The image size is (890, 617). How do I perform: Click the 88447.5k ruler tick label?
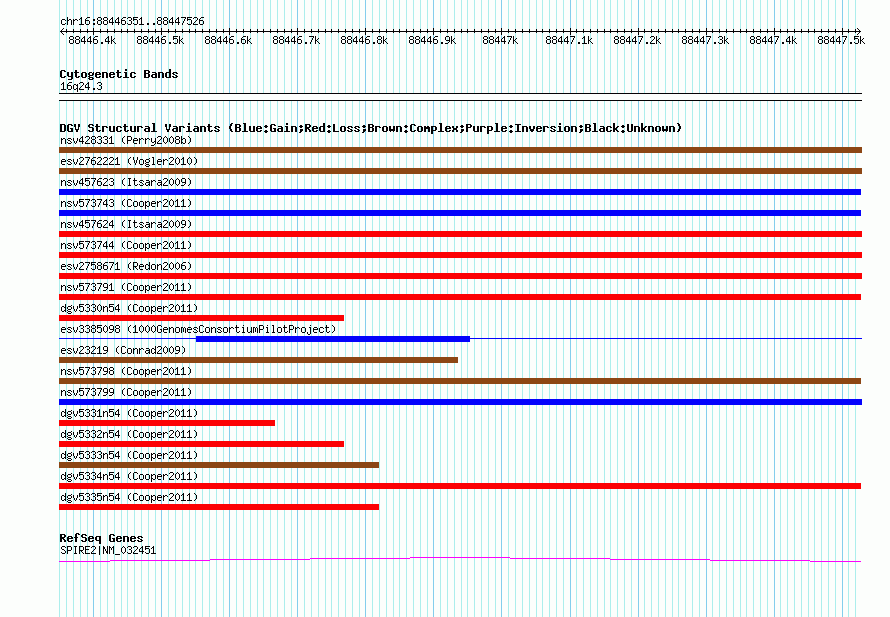[x=841, y=40]
